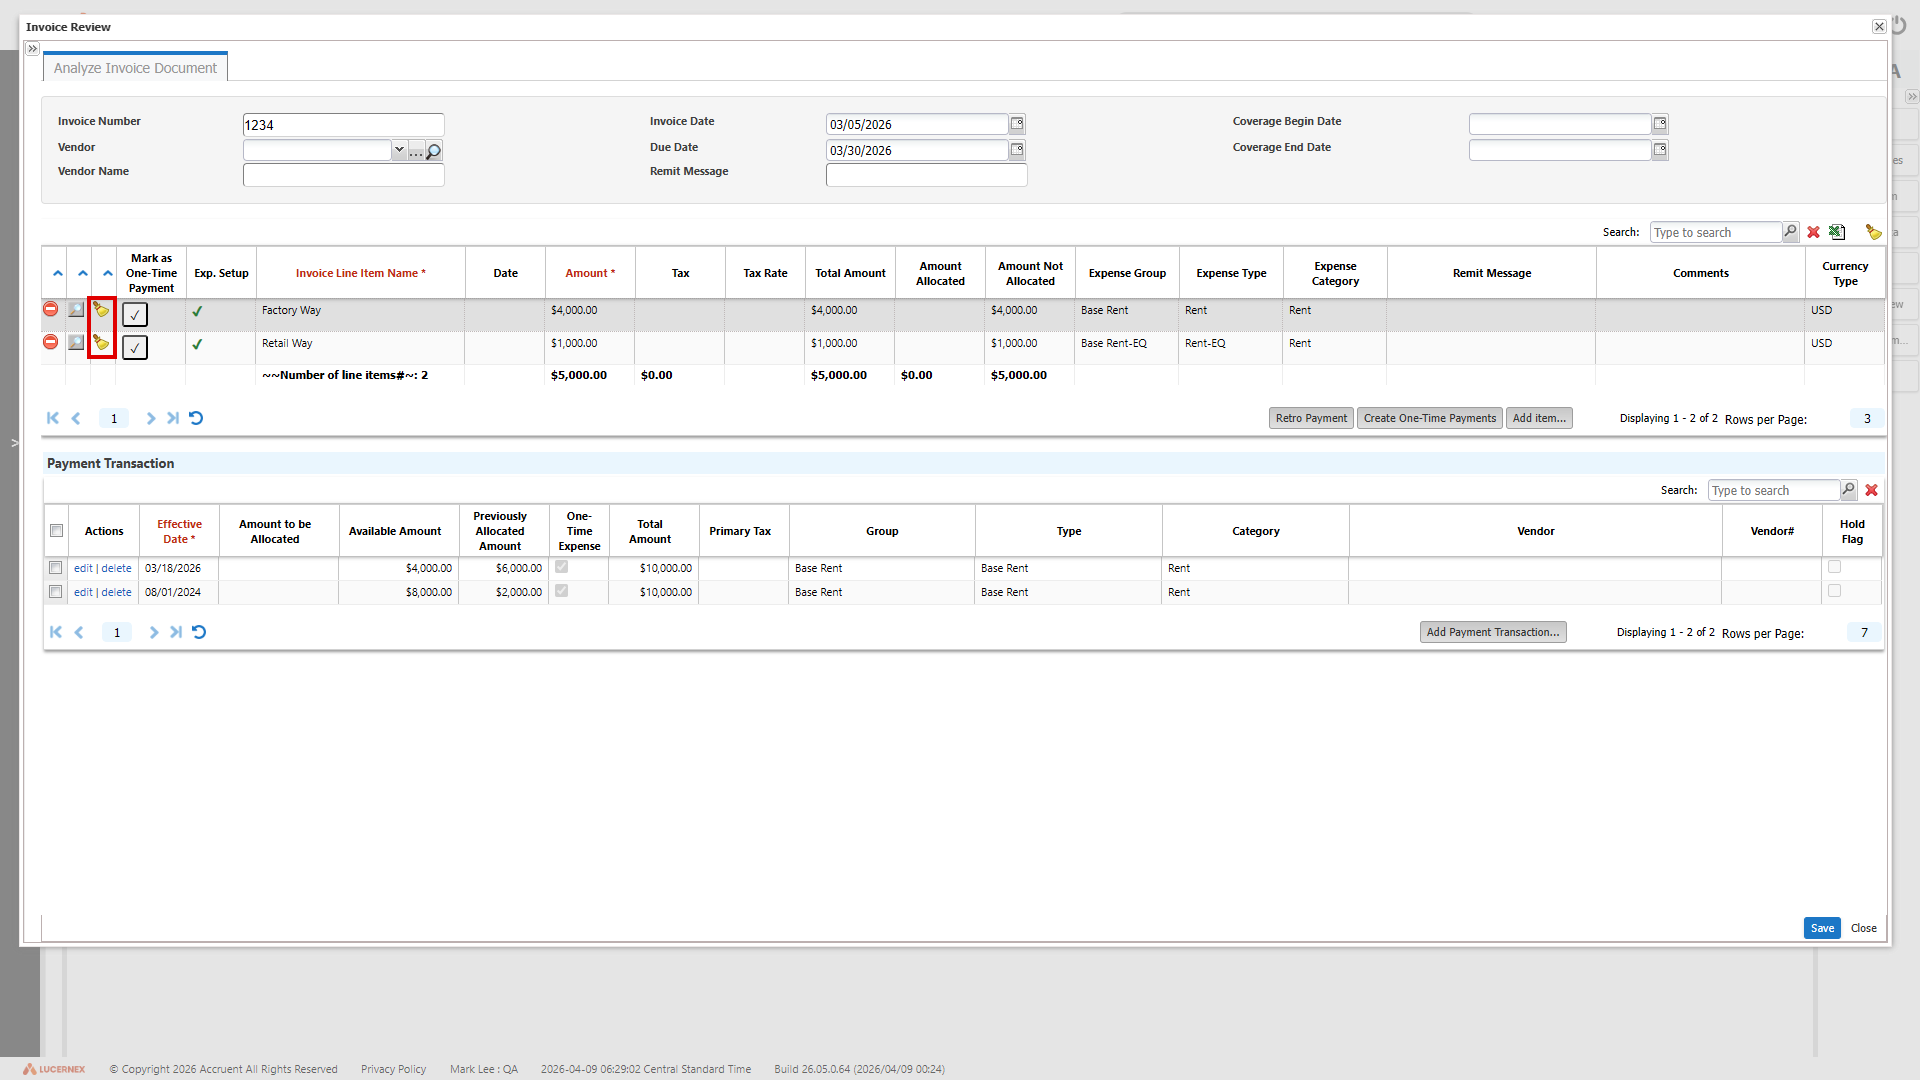Focus the Remit Message text field
Viewport: 1920px width, 1080px height.
click(926, 175)
